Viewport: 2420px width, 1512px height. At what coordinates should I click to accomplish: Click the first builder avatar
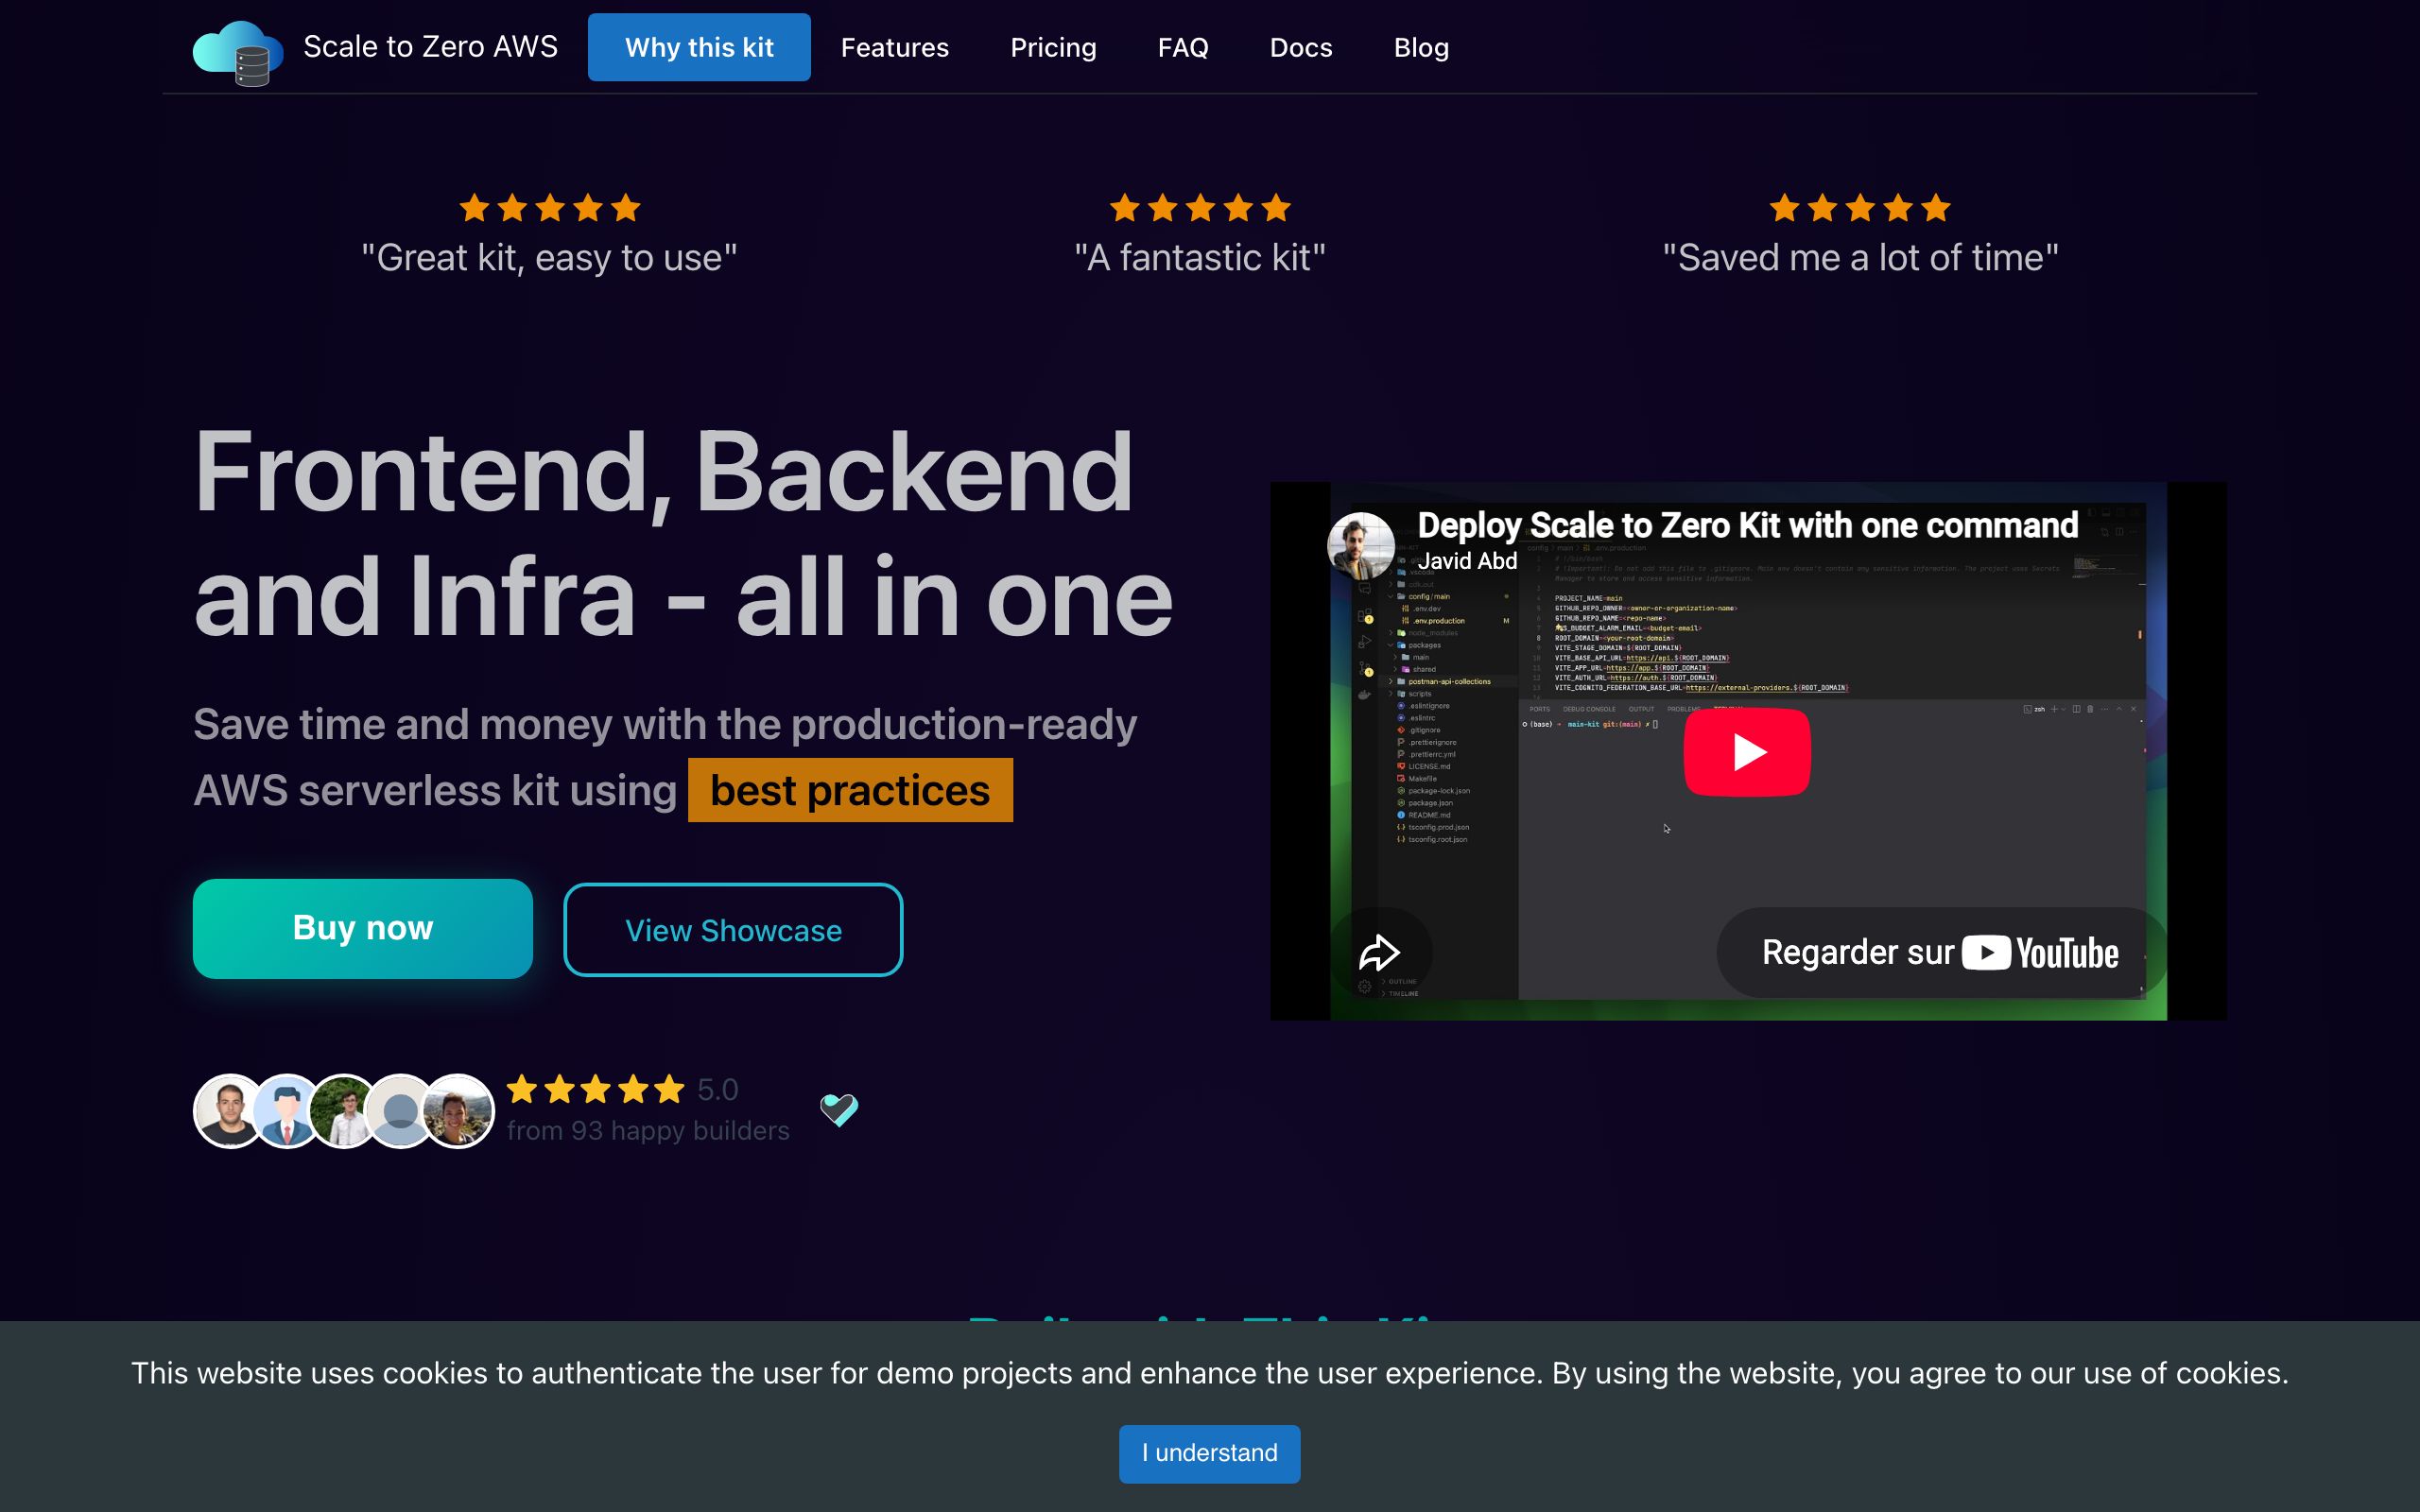pyautogui.click(x=230, y=1111)
